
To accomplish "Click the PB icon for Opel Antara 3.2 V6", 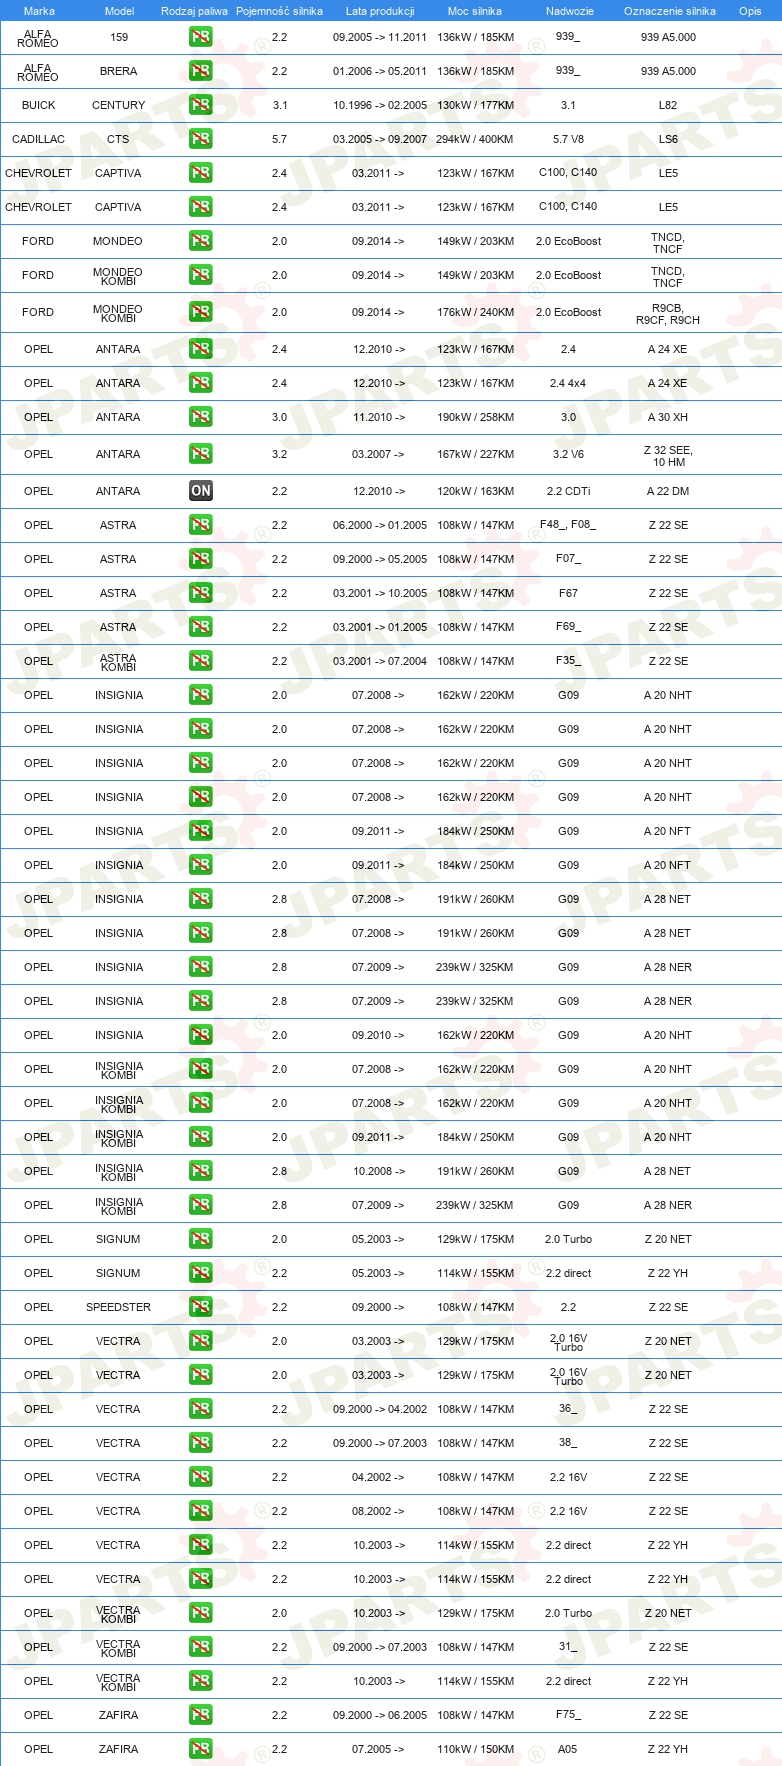I will click(201, 454).
